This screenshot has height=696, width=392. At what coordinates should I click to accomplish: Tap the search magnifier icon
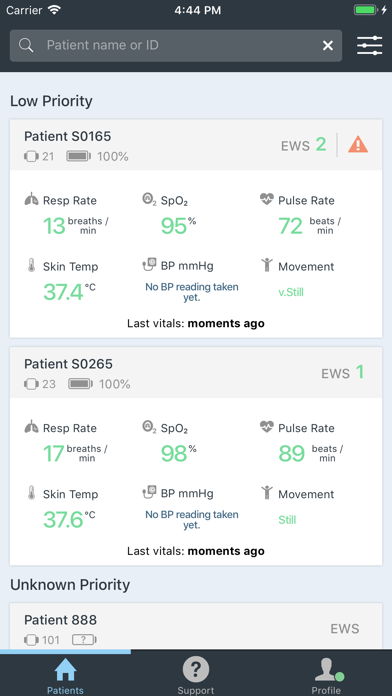click(x=26, y=45)
